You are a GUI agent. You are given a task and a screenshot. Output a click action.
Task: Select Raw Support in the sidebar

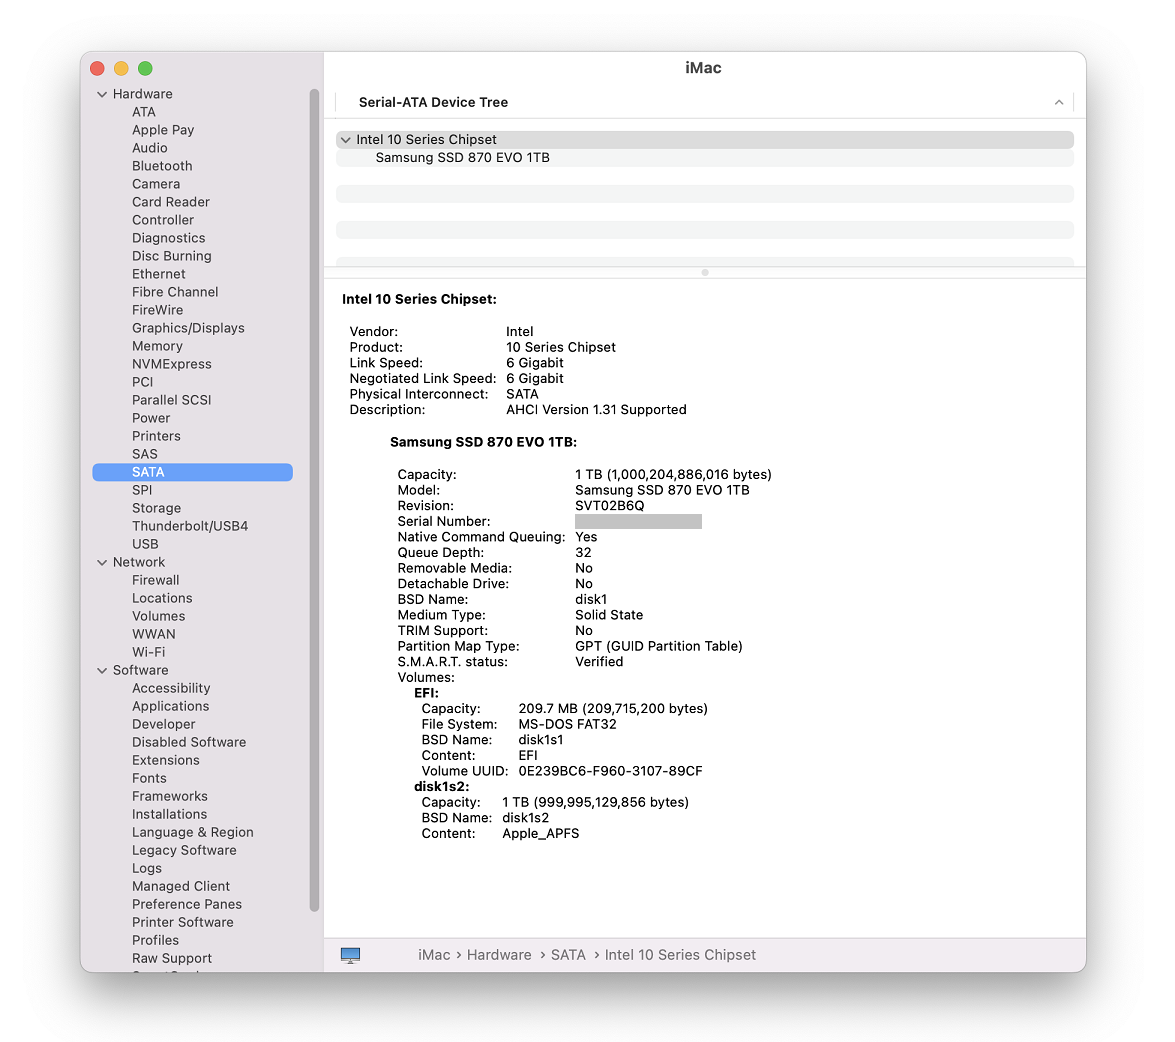tap(172, 958)
